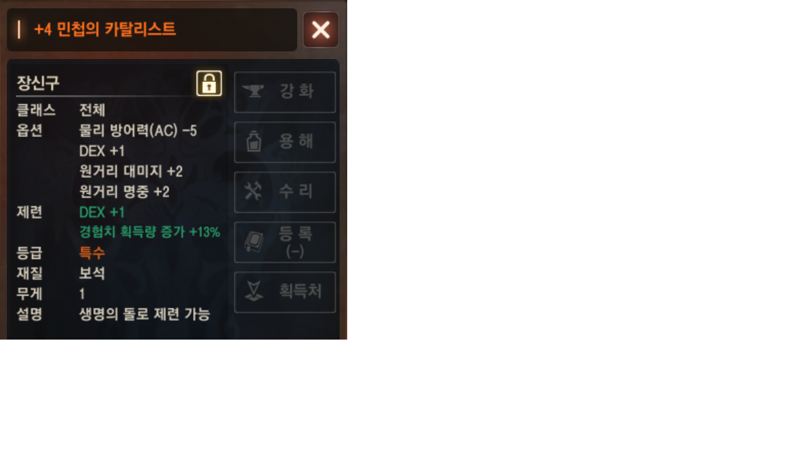Click the potion bottle icon for 용해
The width and height of the screenshot is (800, 450).
point(254,141)
